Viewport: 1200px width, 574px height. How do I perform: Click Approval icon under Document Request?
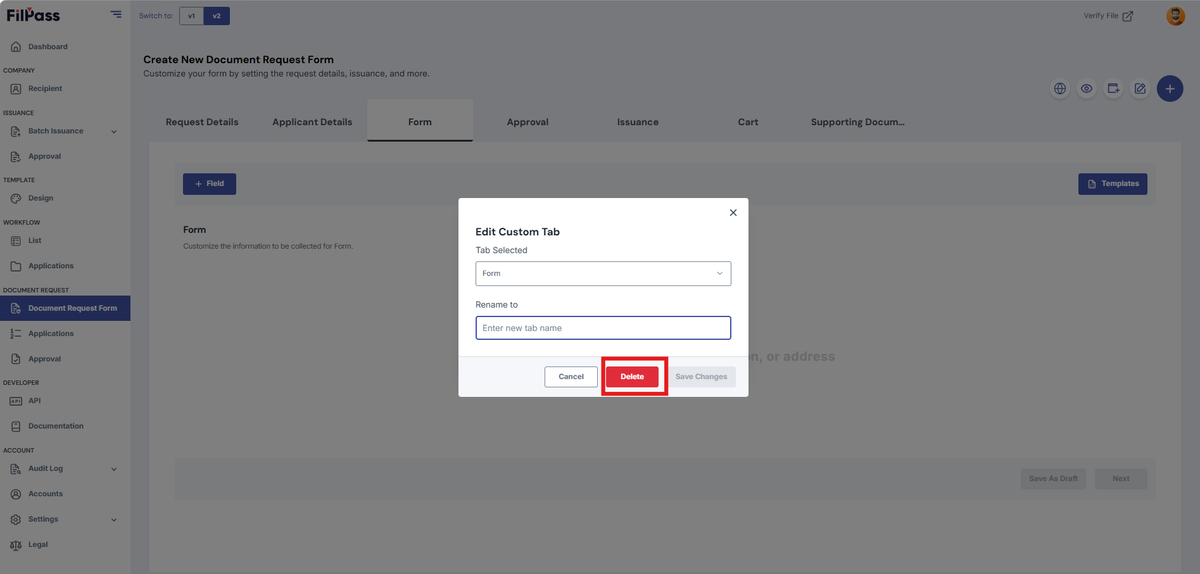[x=15, y=359]
